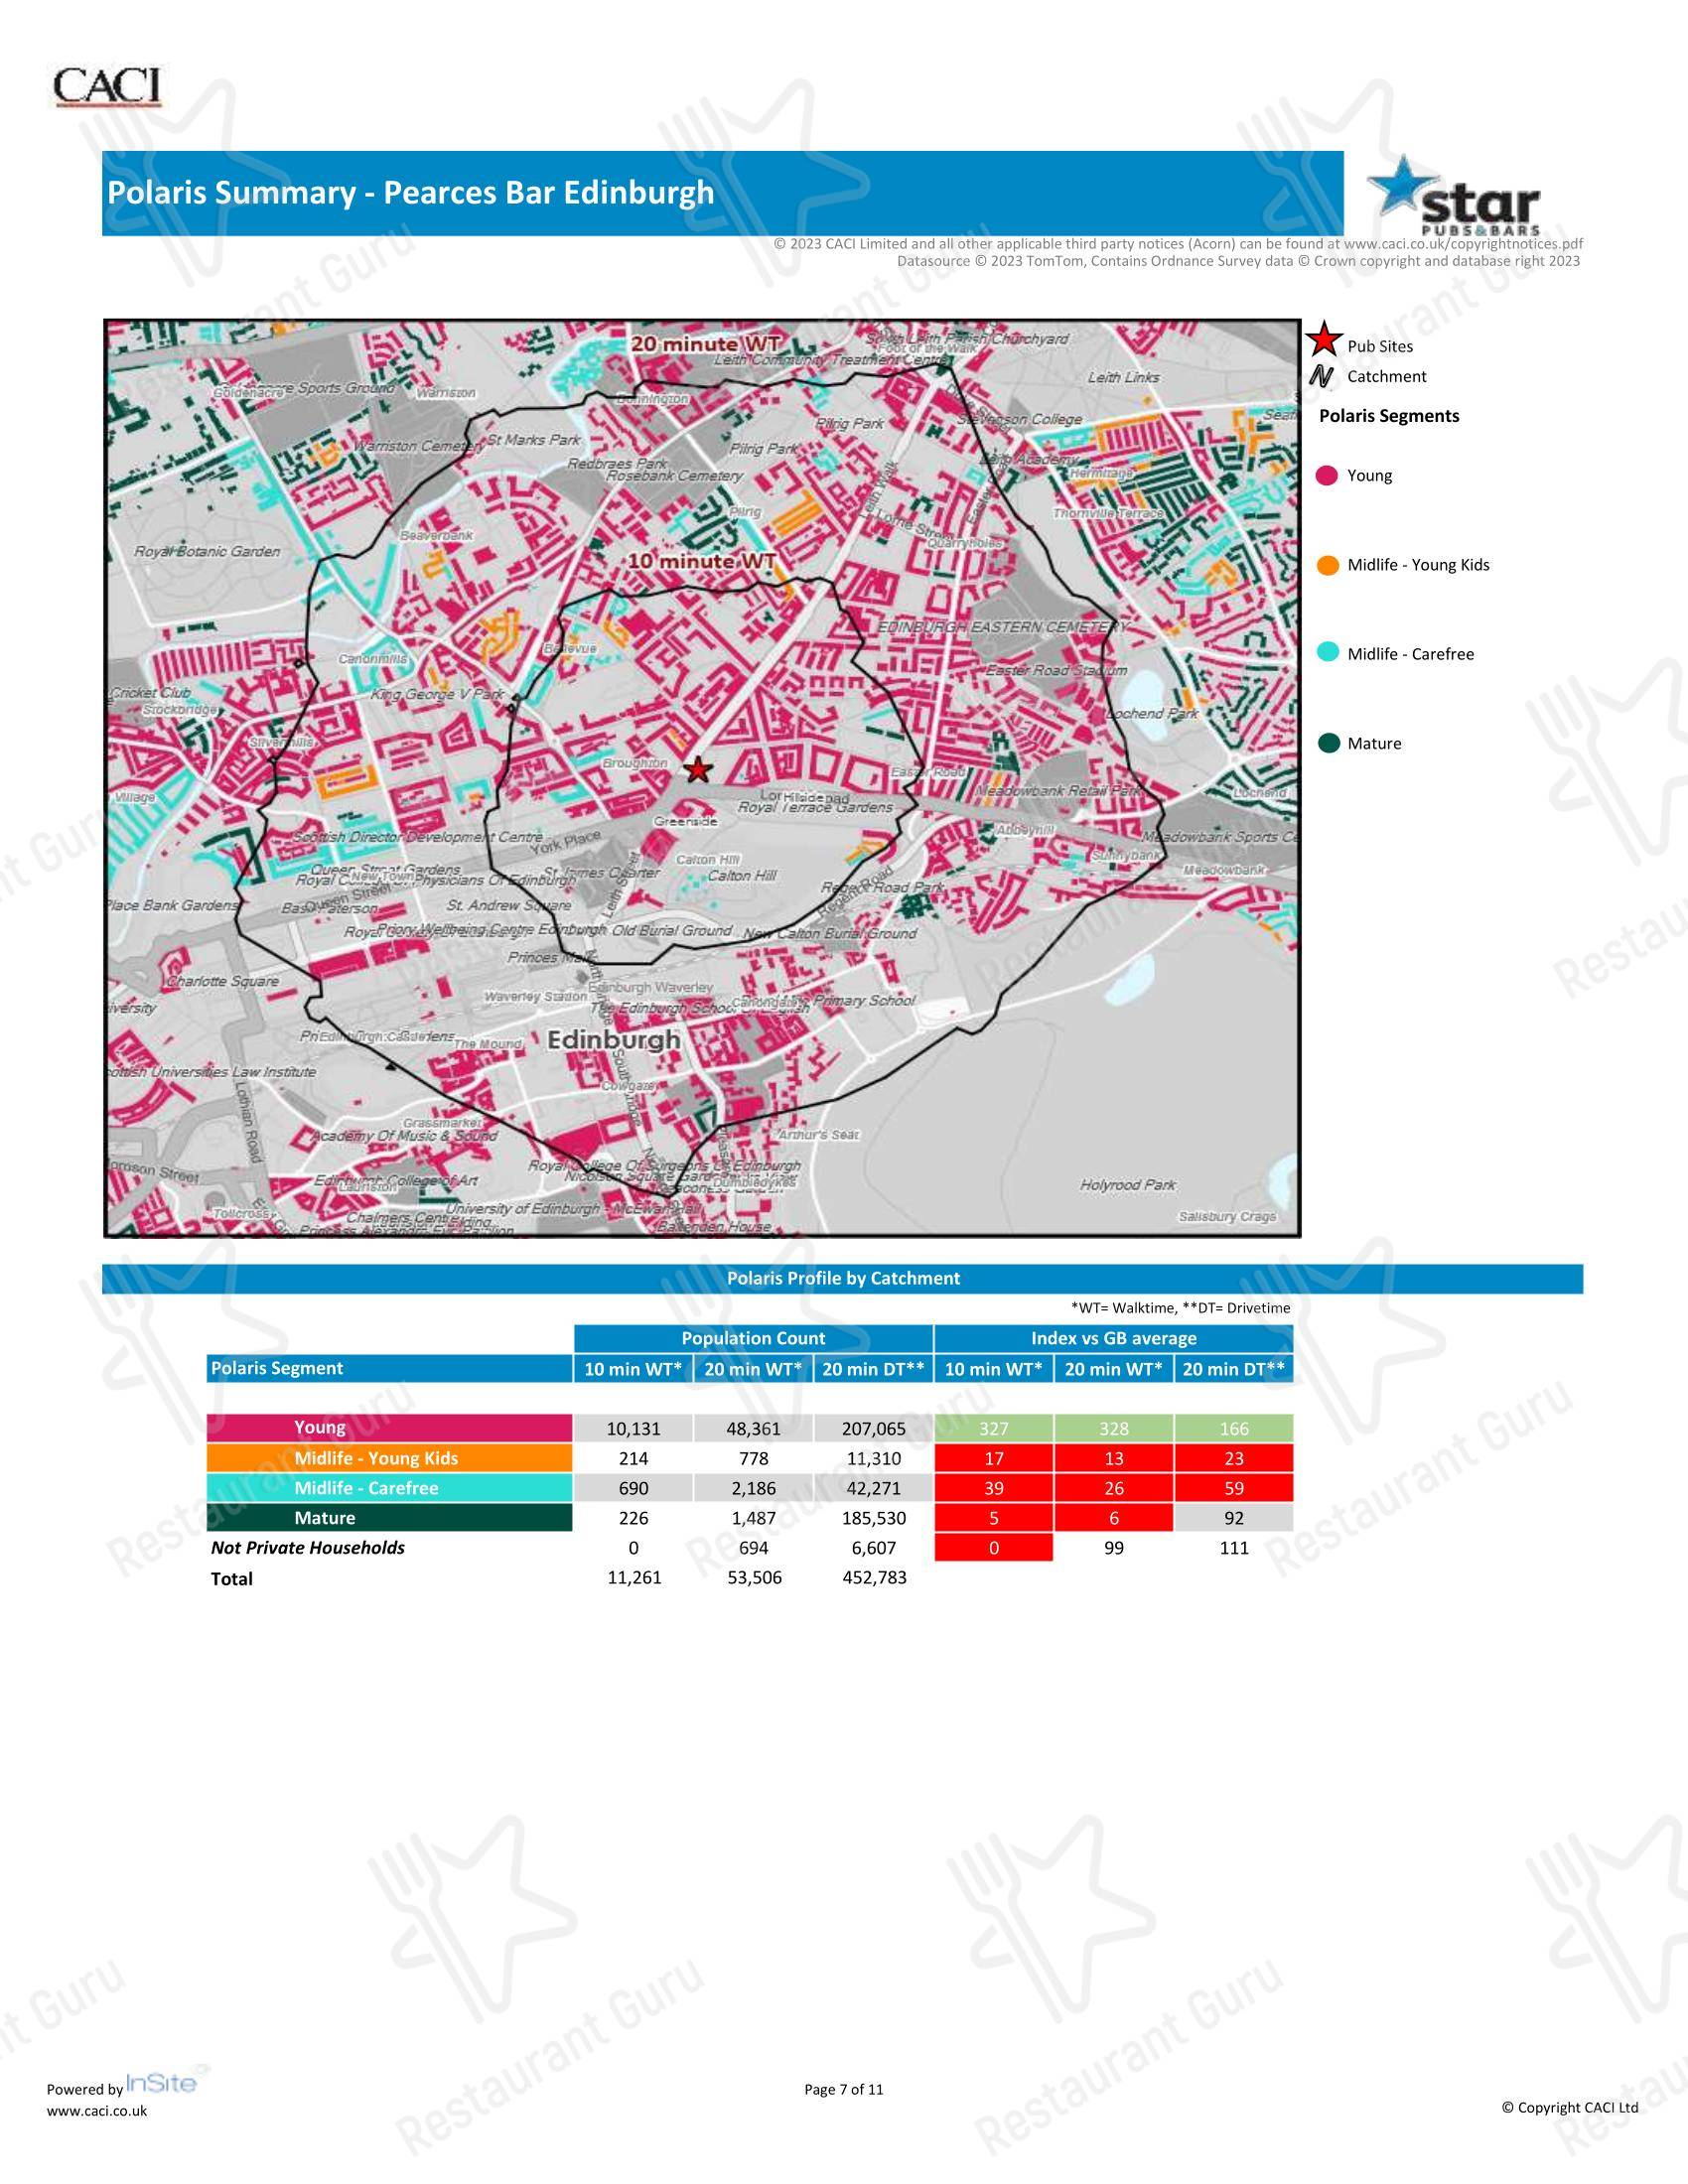Click the Edinburgh city label on map
1688x2184 pixels.
614,1040
